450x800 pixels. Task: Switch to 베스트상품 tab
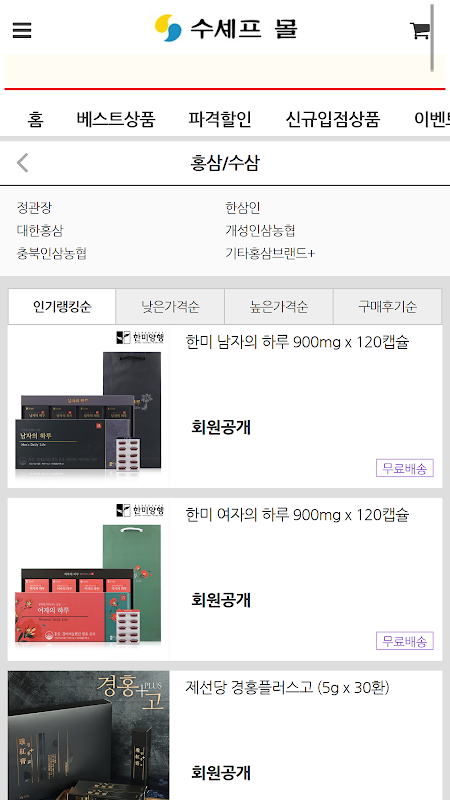point(116,119)
